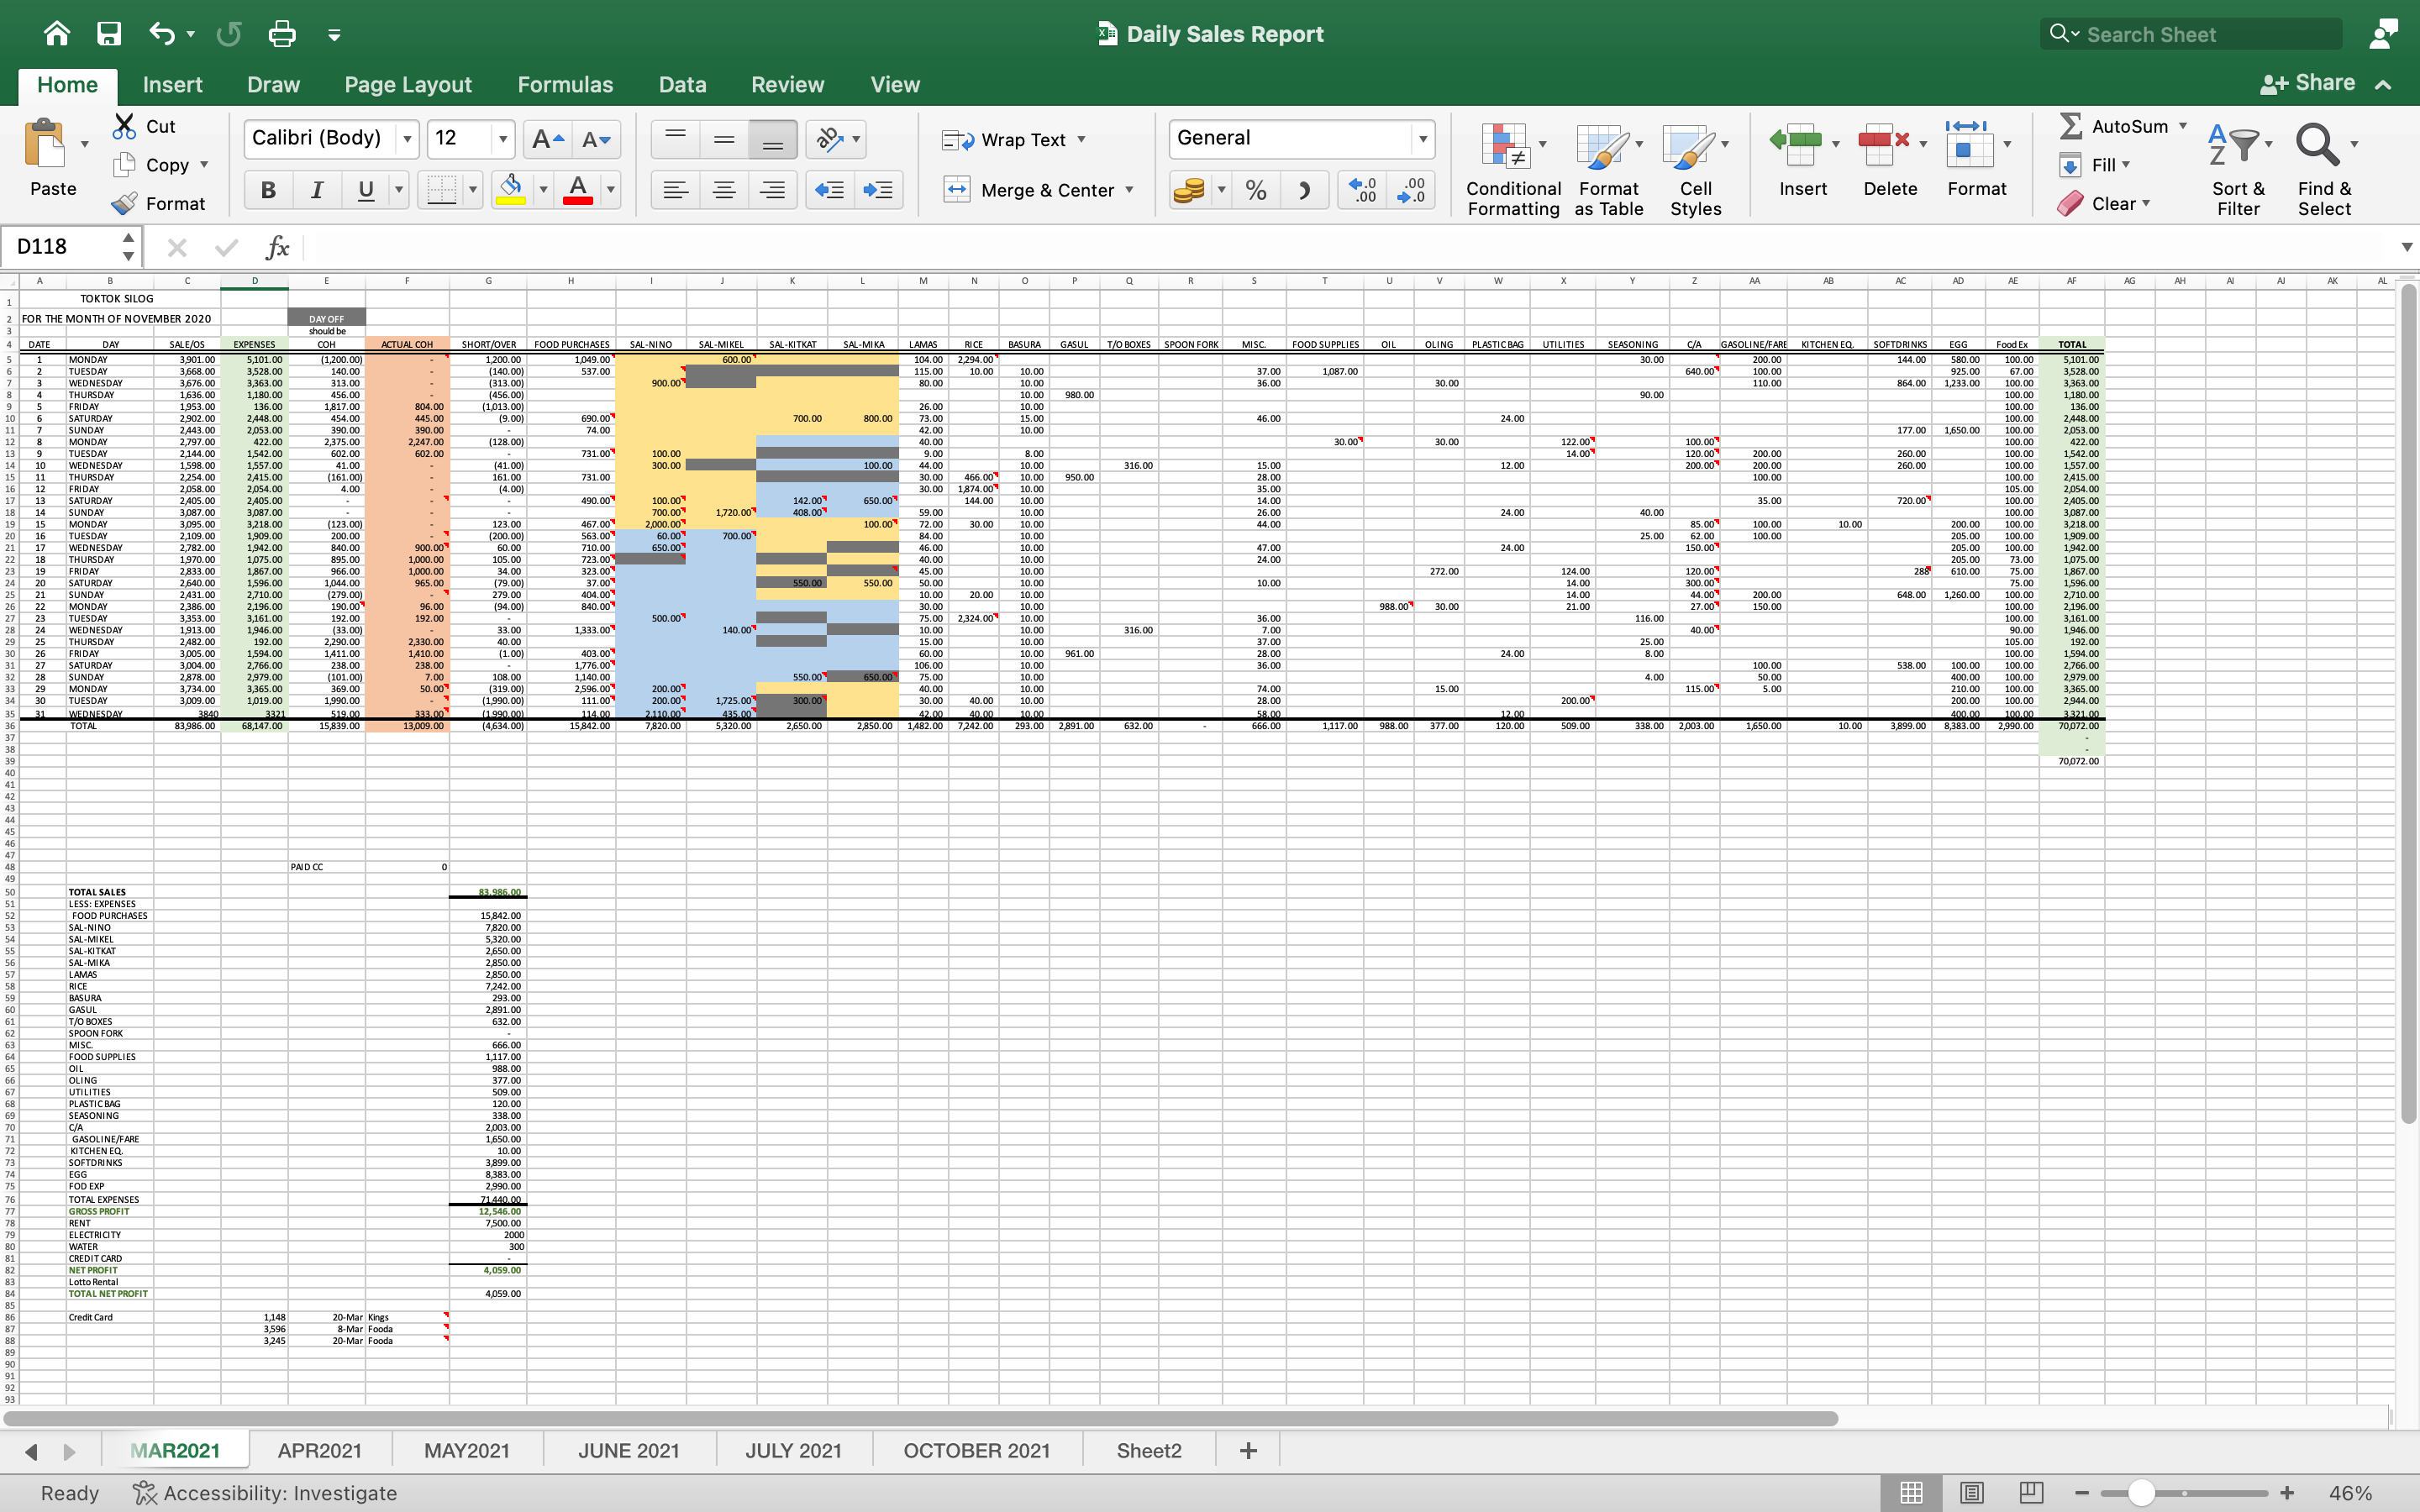Click the Redo arrow icon
Viewport: 2420px width, 1512px height.
[229, 34]
